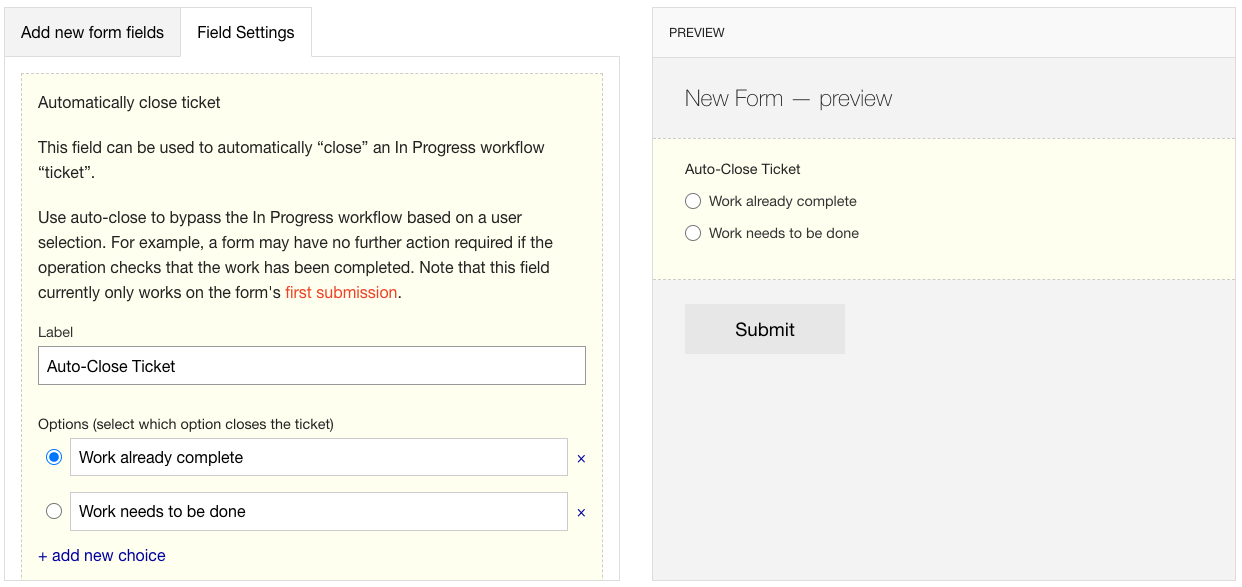Switch to the Add new form fields tab
The height and width of the screenshot is (587, 1242).
pos(92,32)
